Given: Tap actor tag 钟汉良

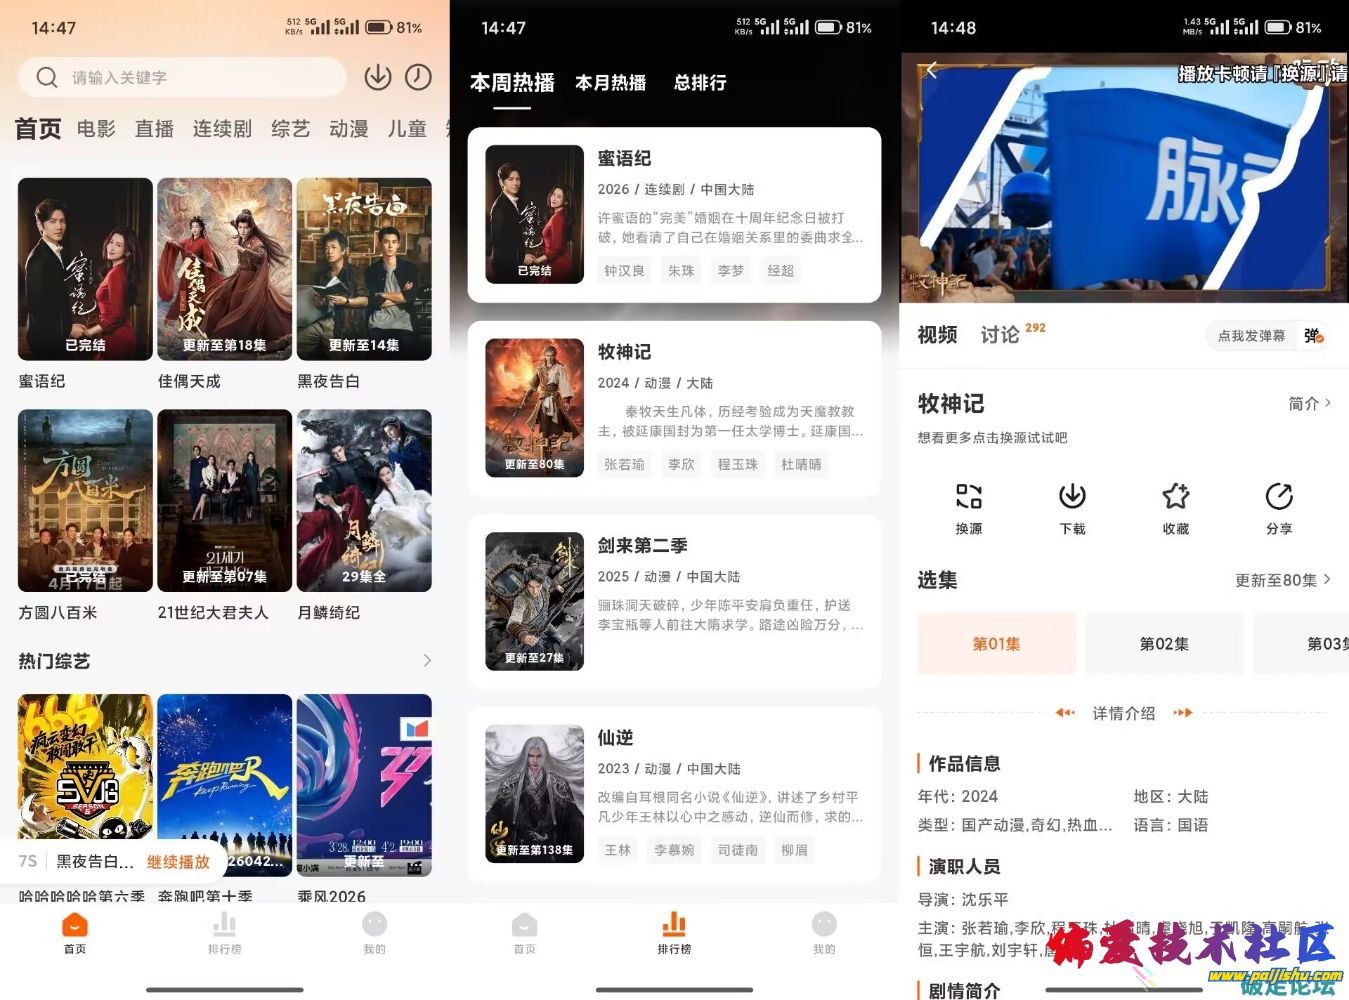Looking at the screenshot, I should click(624, 271).
